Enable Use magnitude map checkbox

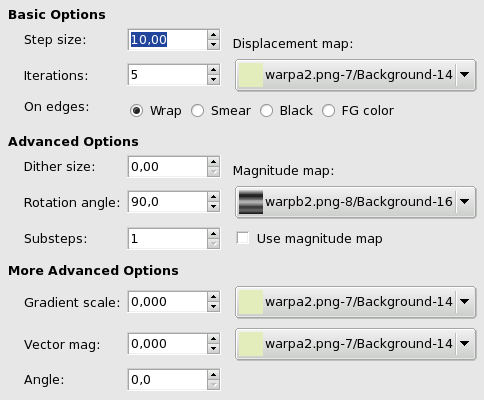click(243, 238)
